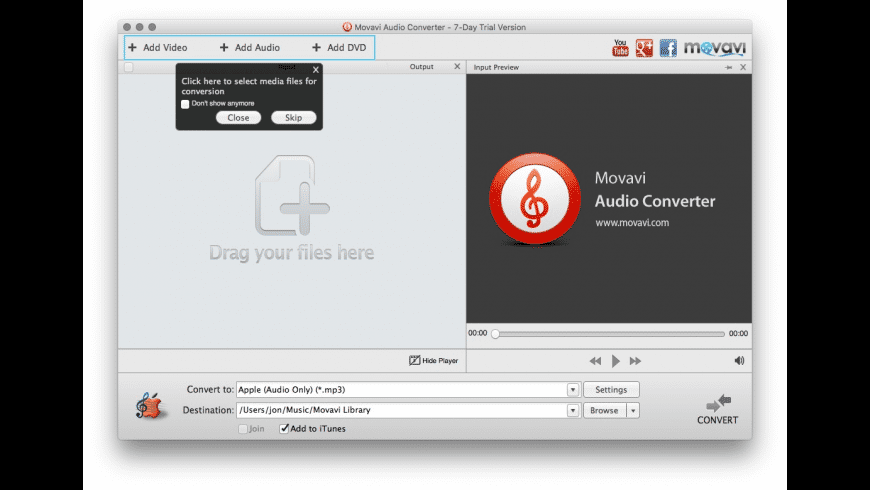Open the Google Plus icon
The width and height of the screenshot is (870, 490).
644,48
